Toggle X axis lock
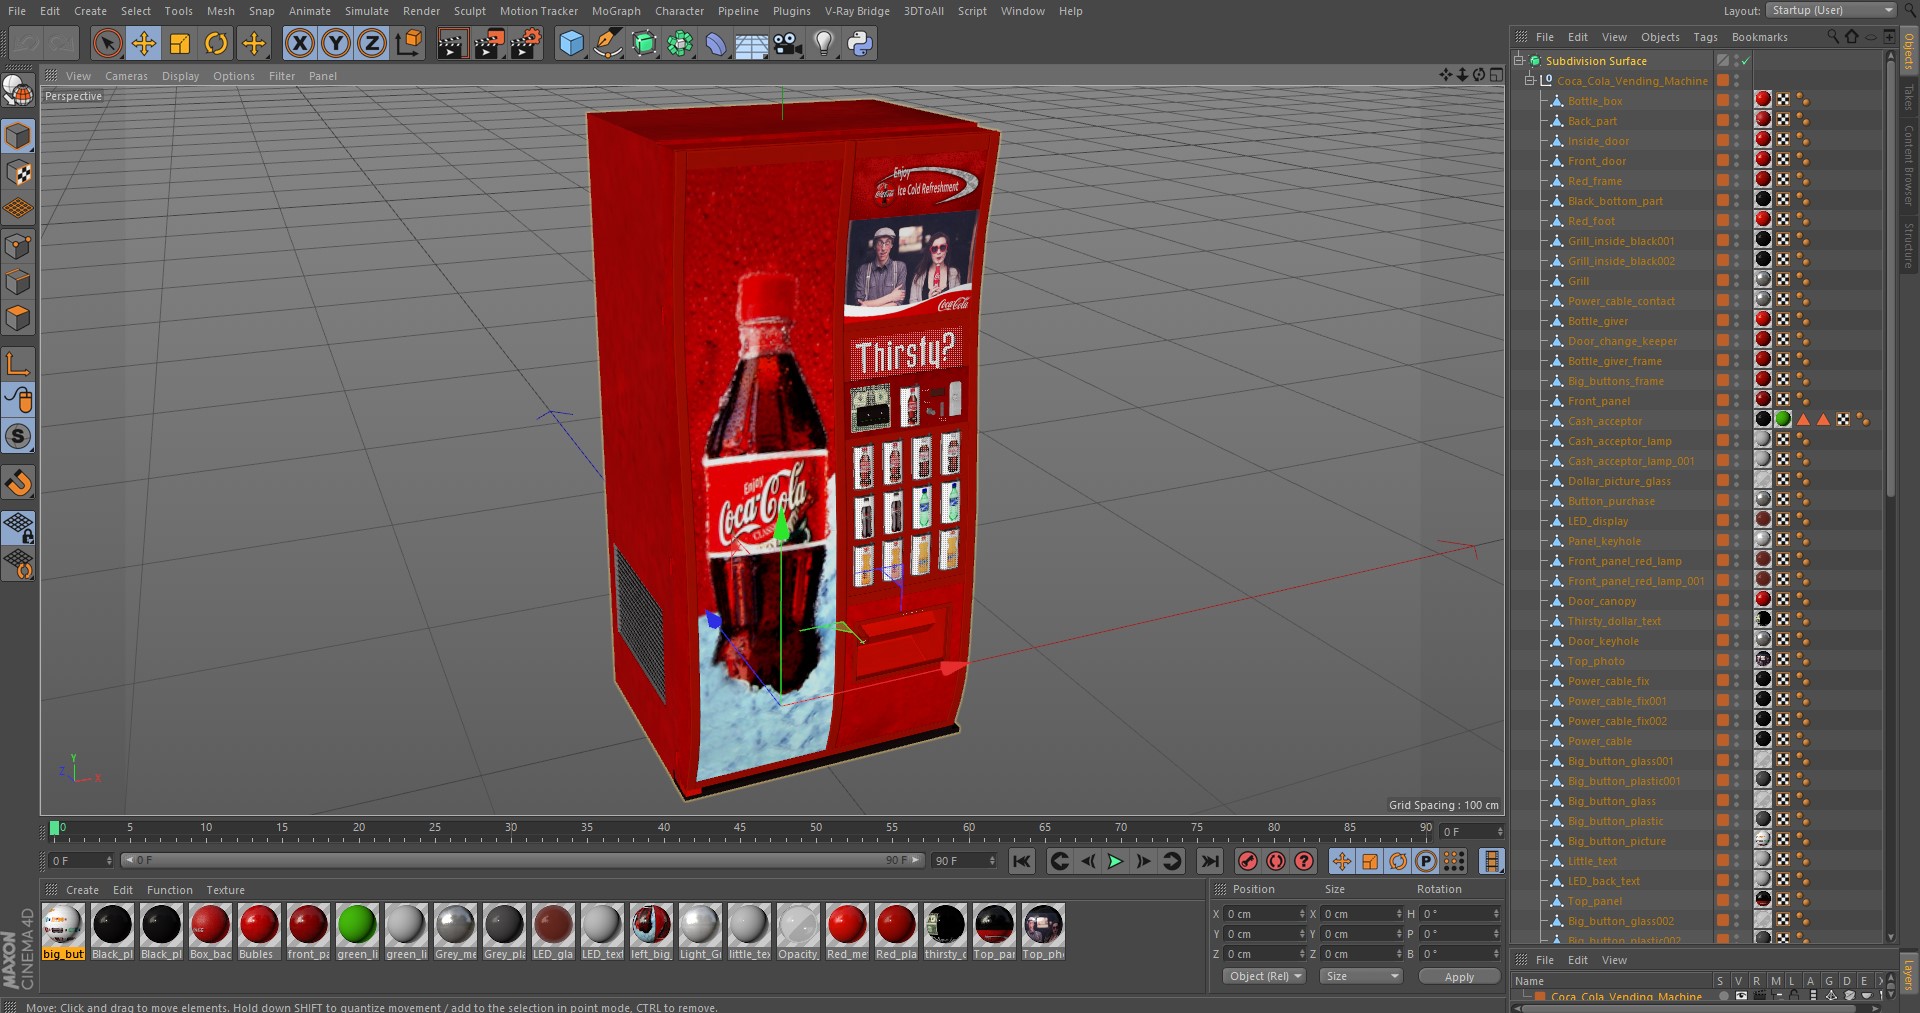 (299, 43)
